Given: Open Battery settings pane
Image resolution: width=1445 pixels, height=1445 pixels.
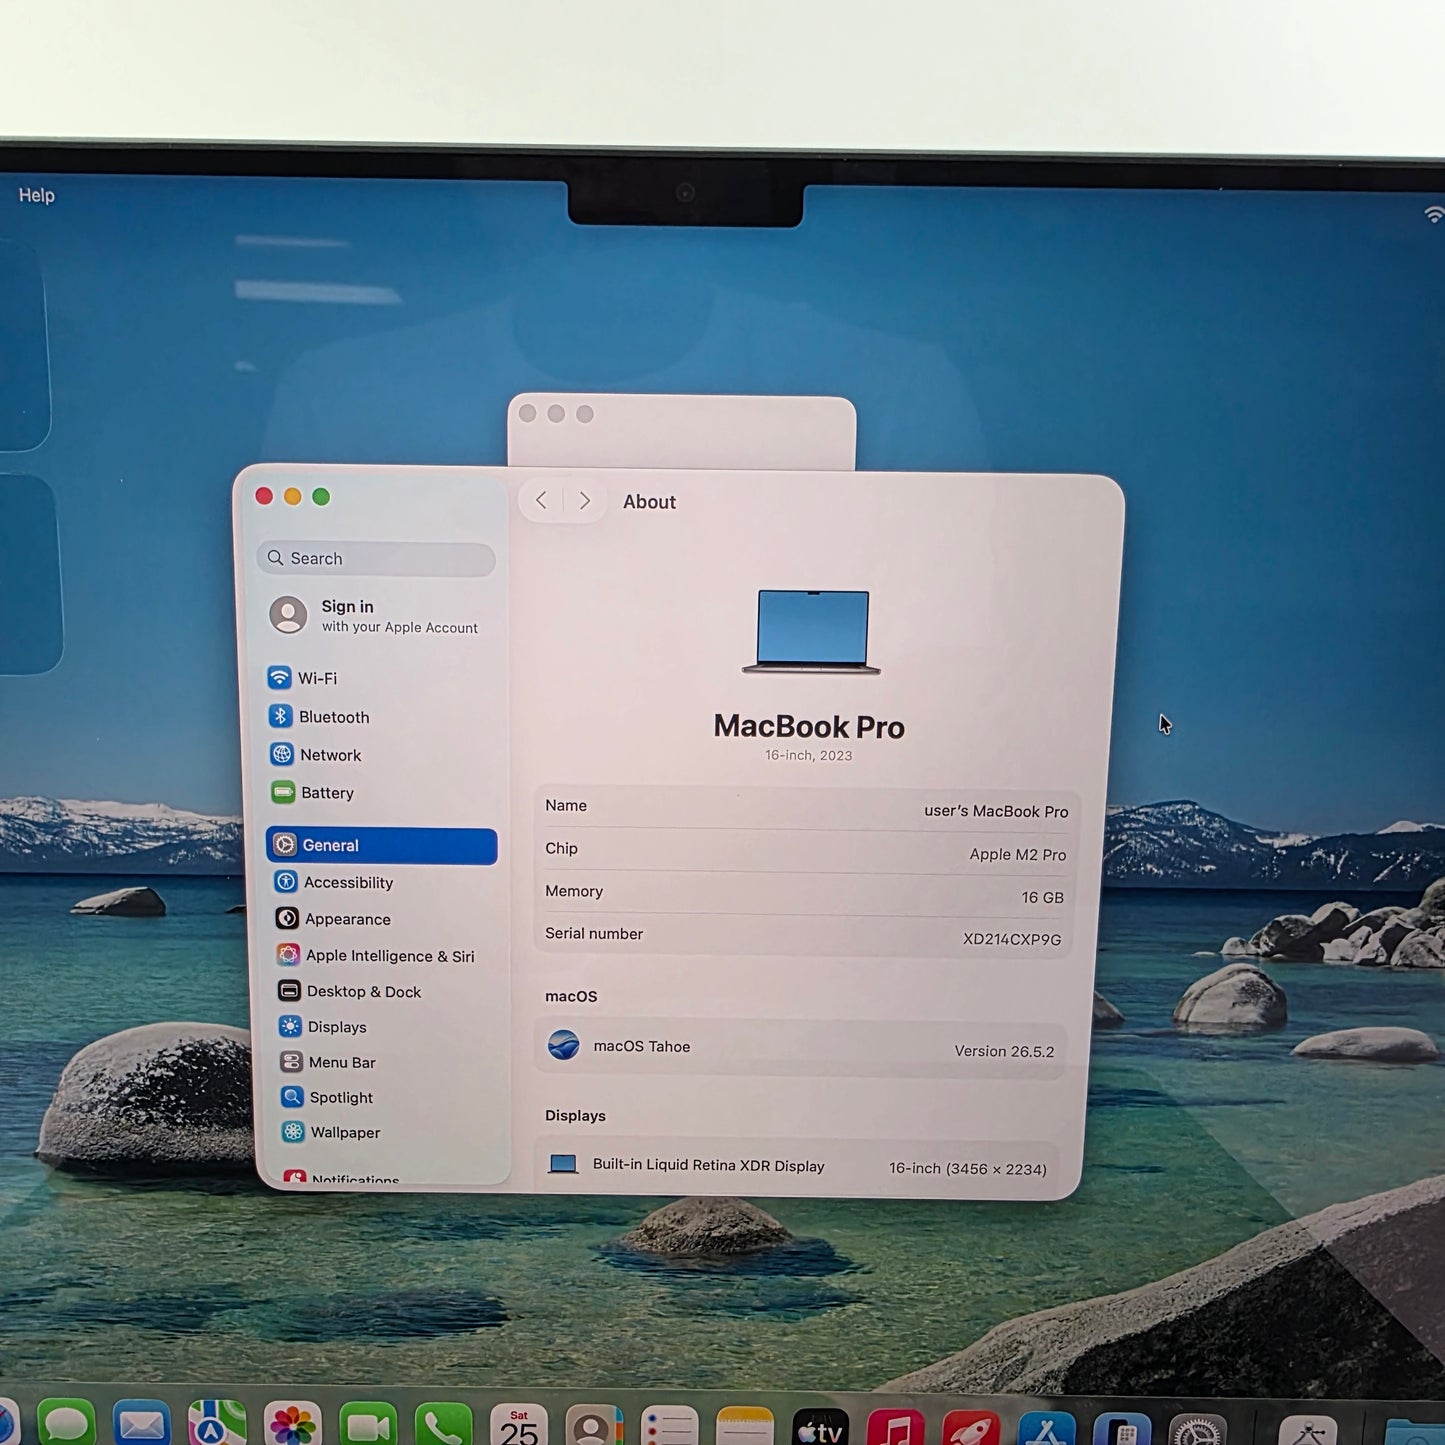Looking at the screenshot, I should click(x=313, y=793).
